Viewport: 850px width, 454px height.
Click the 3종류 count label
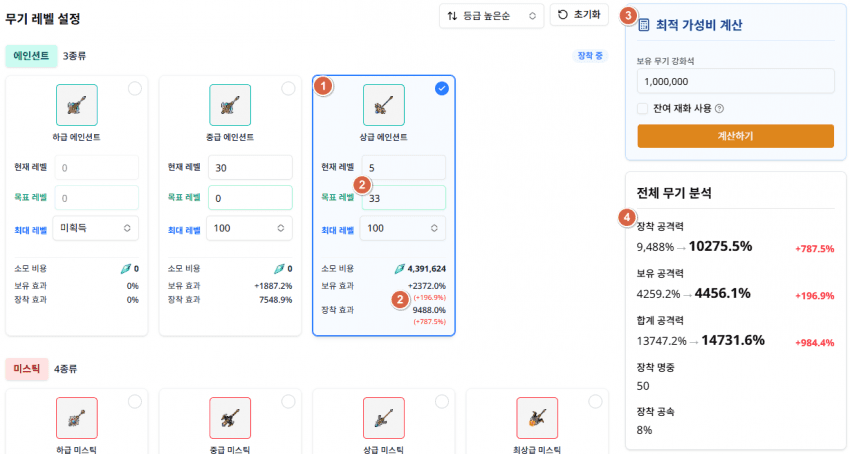[x=74, y=56]
